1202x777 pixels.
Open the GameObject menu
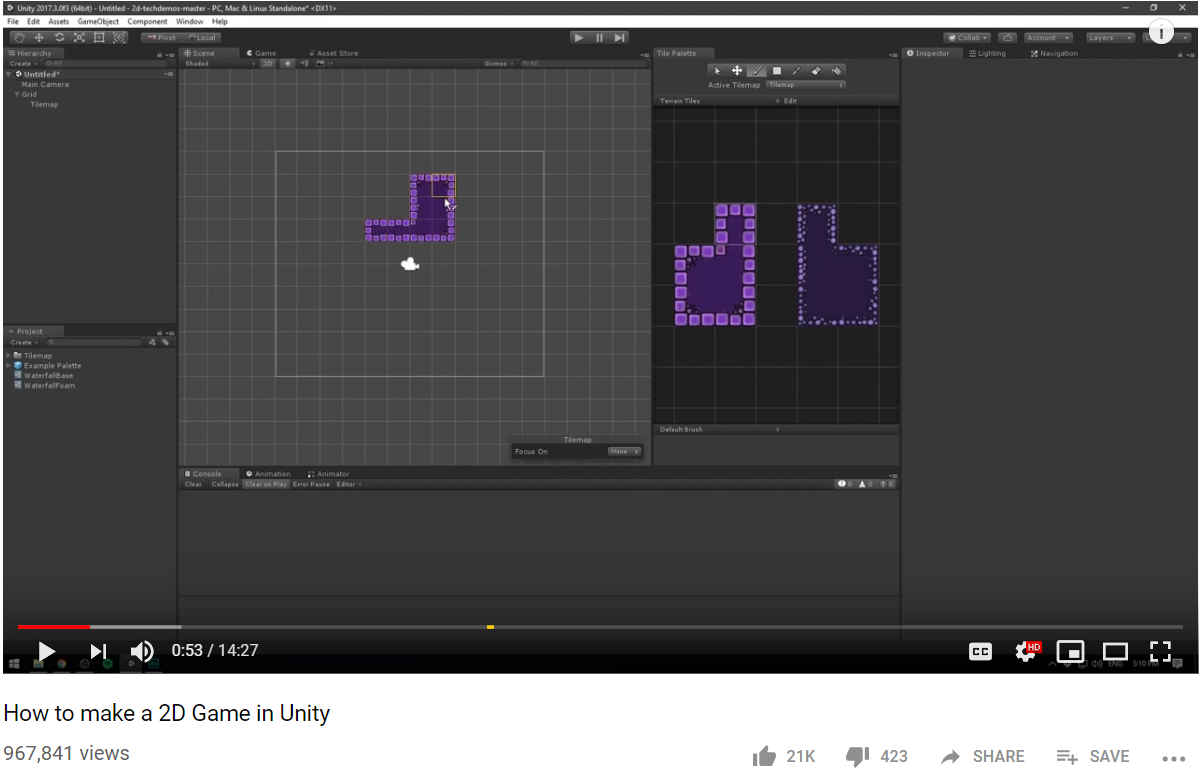coord(98,21)
